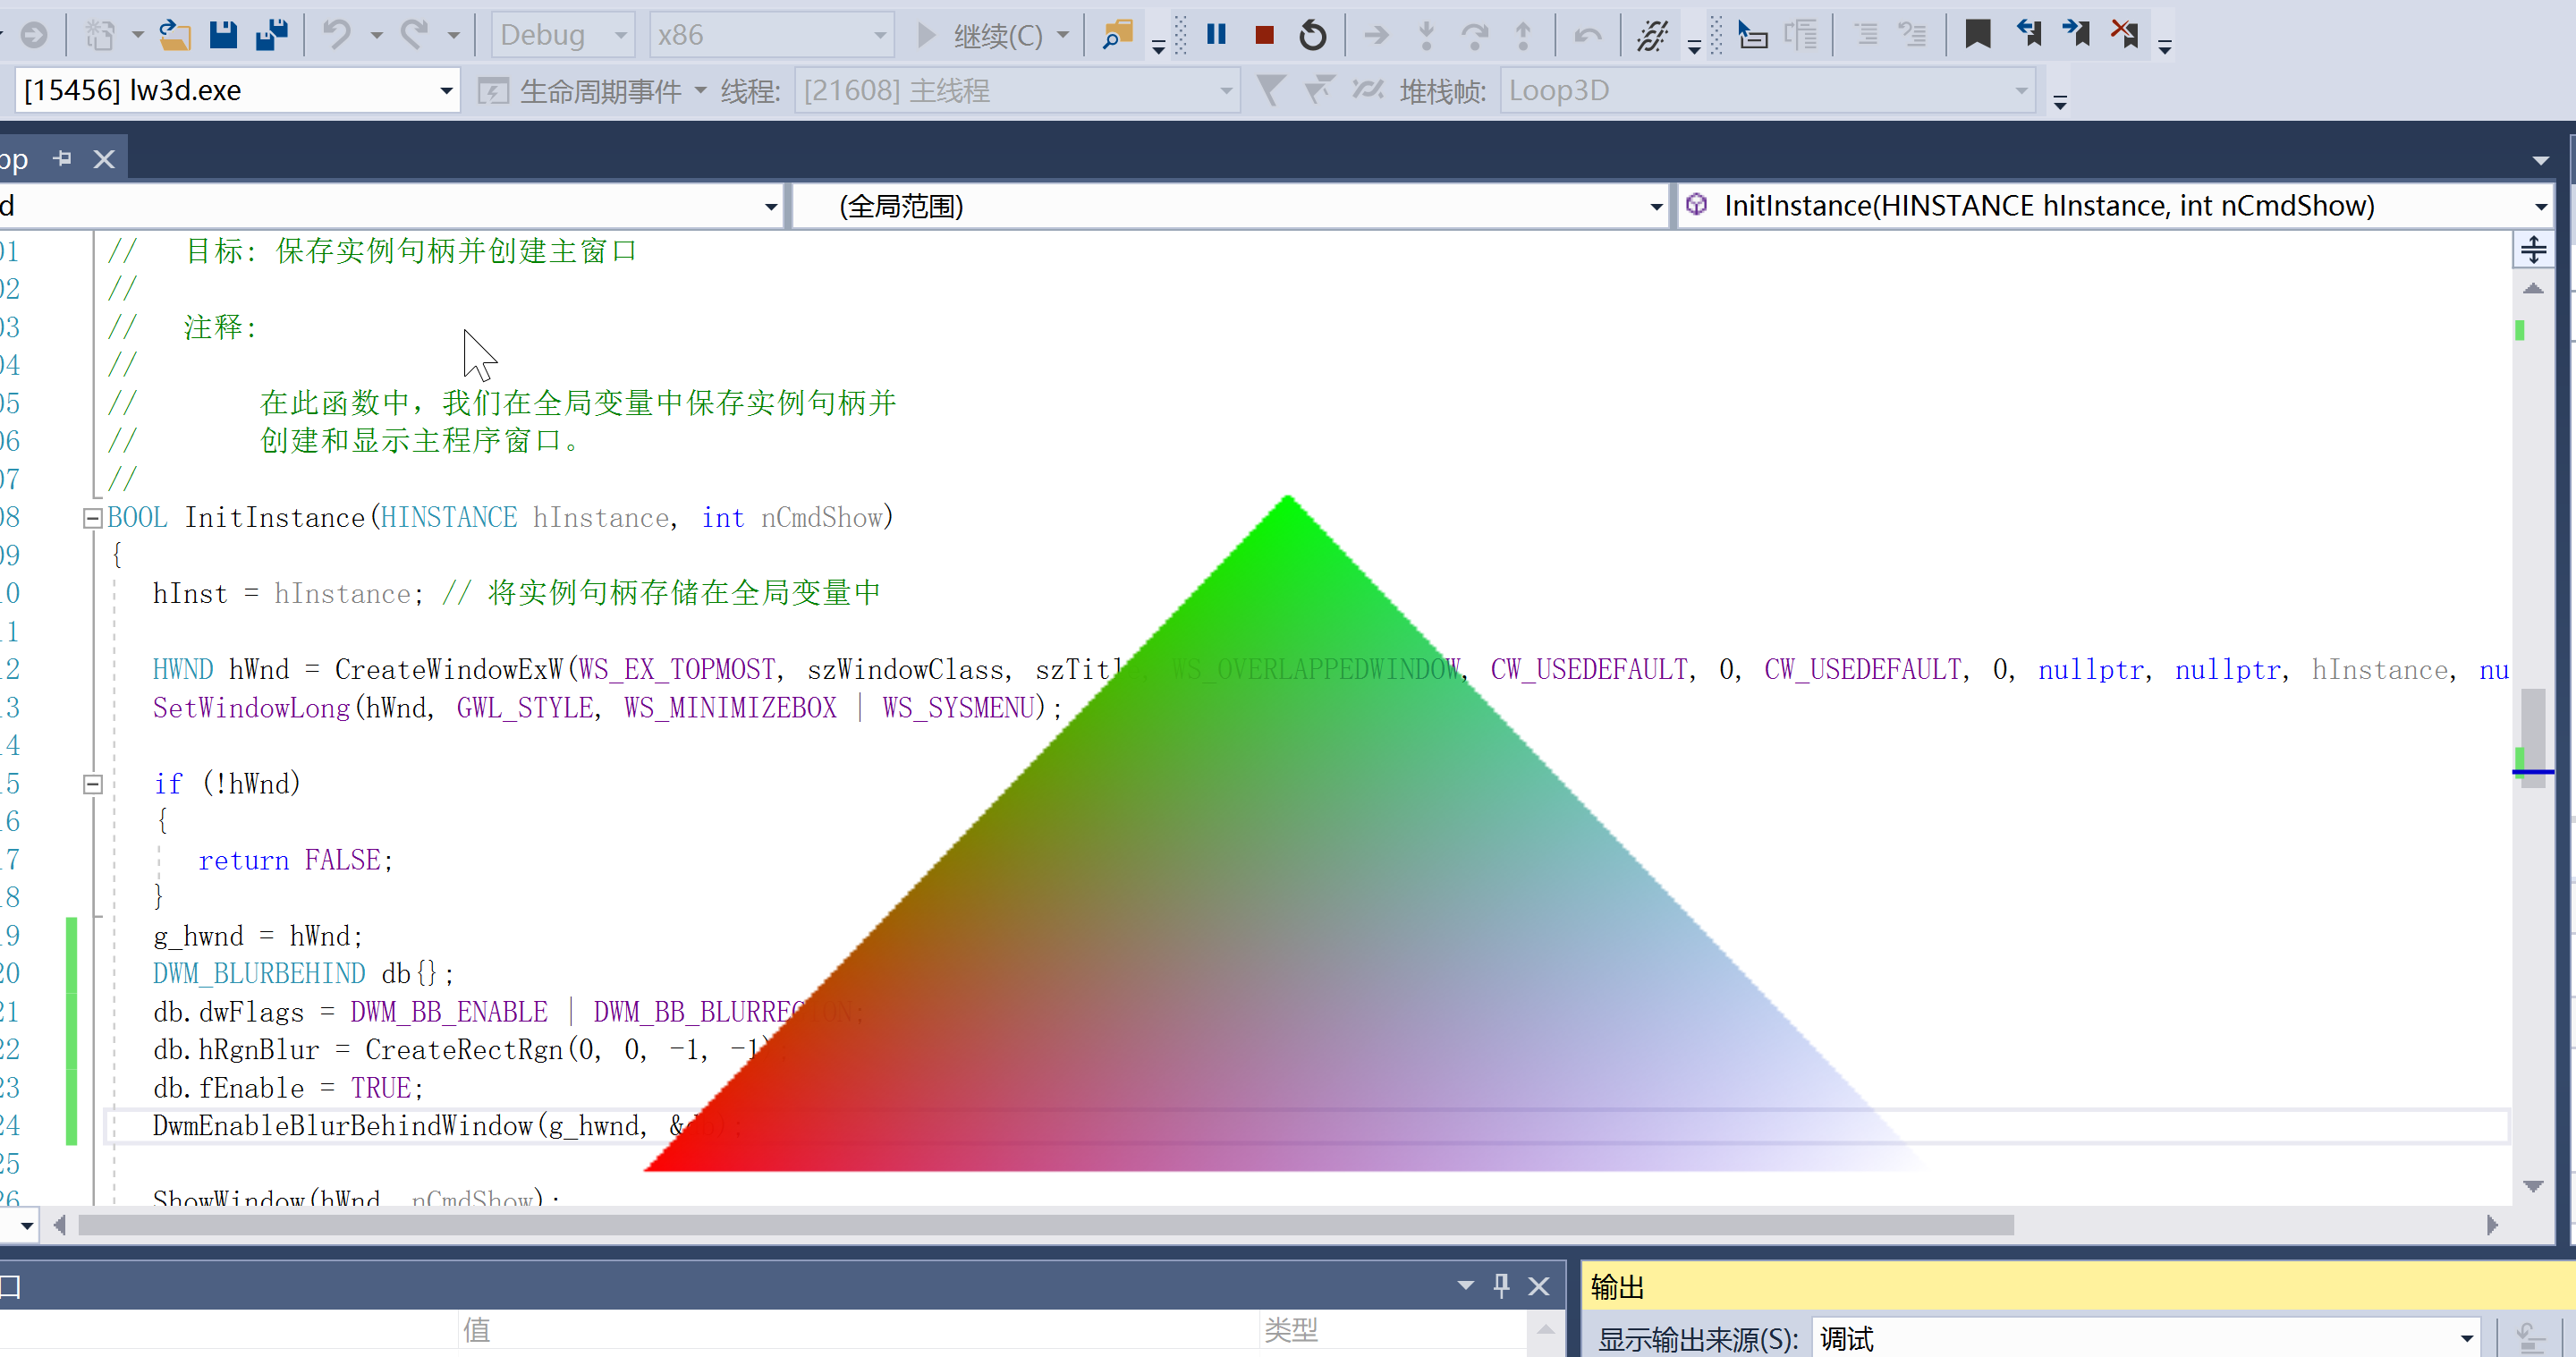Click the Save file icon
2576x1357 pixels.
click(223, 35)
